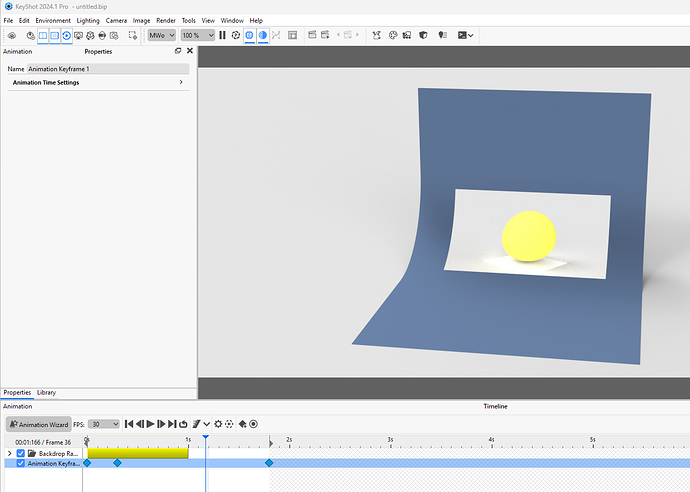The image size is (690, 492).
Task: Jump to the animation end
Action: tap(172, 424)
